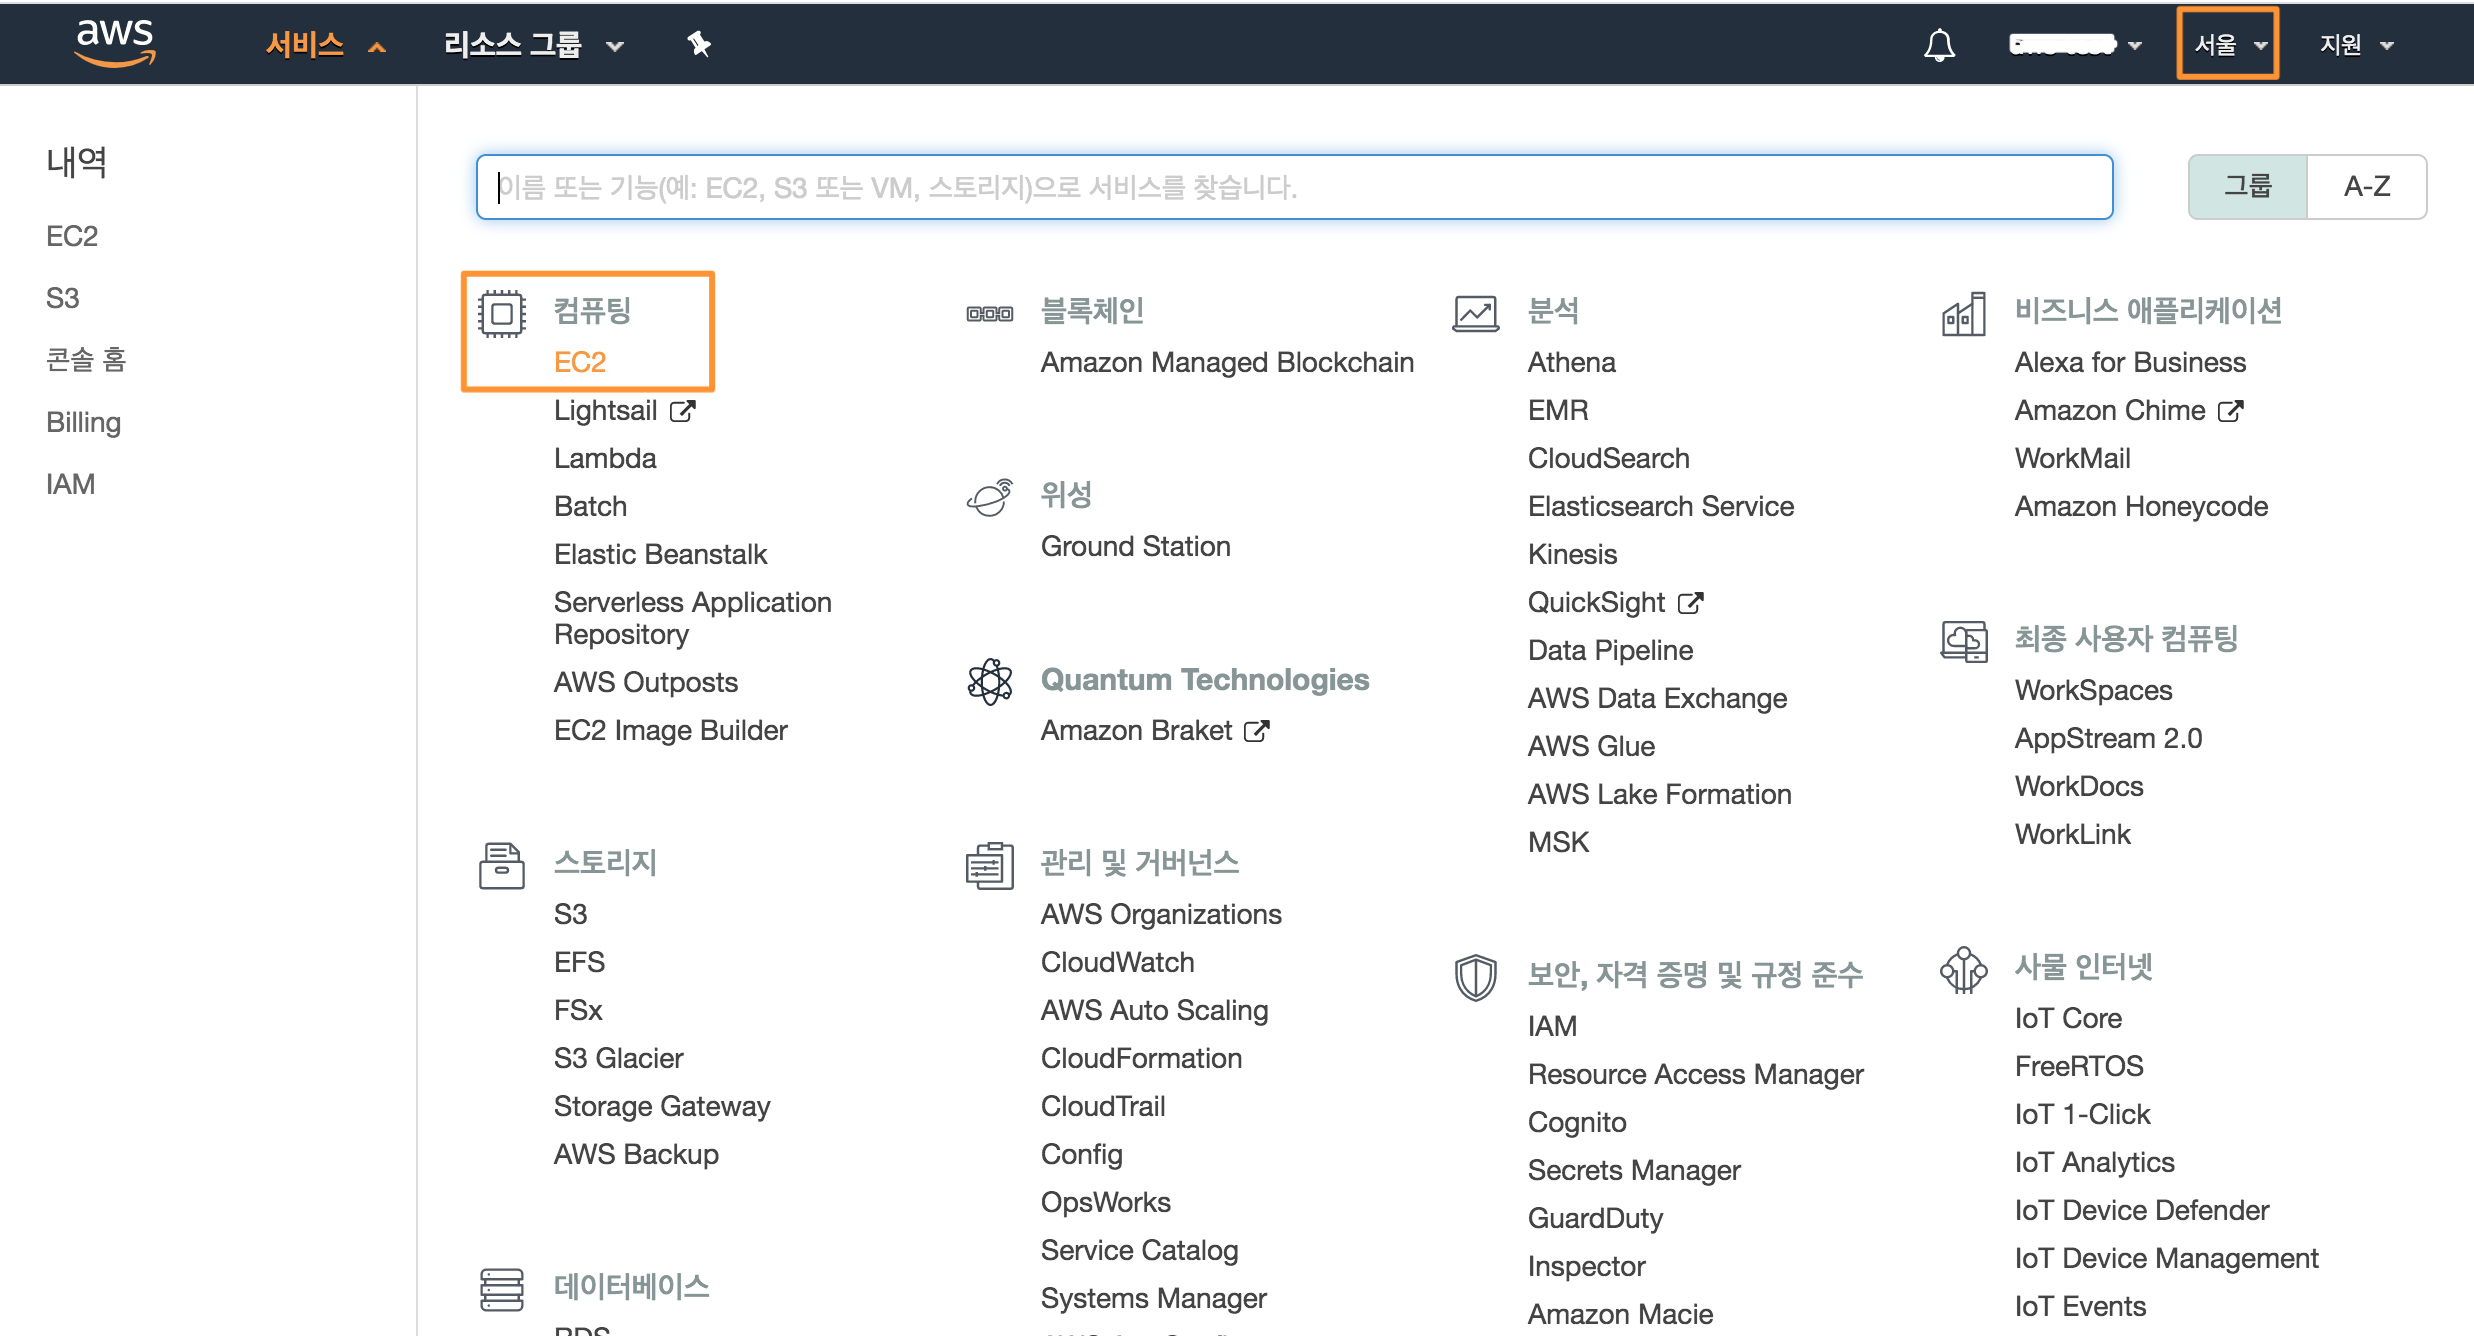Switch service view to 그룹 grouping
2474x1336 pixels.
(2247, 186)
